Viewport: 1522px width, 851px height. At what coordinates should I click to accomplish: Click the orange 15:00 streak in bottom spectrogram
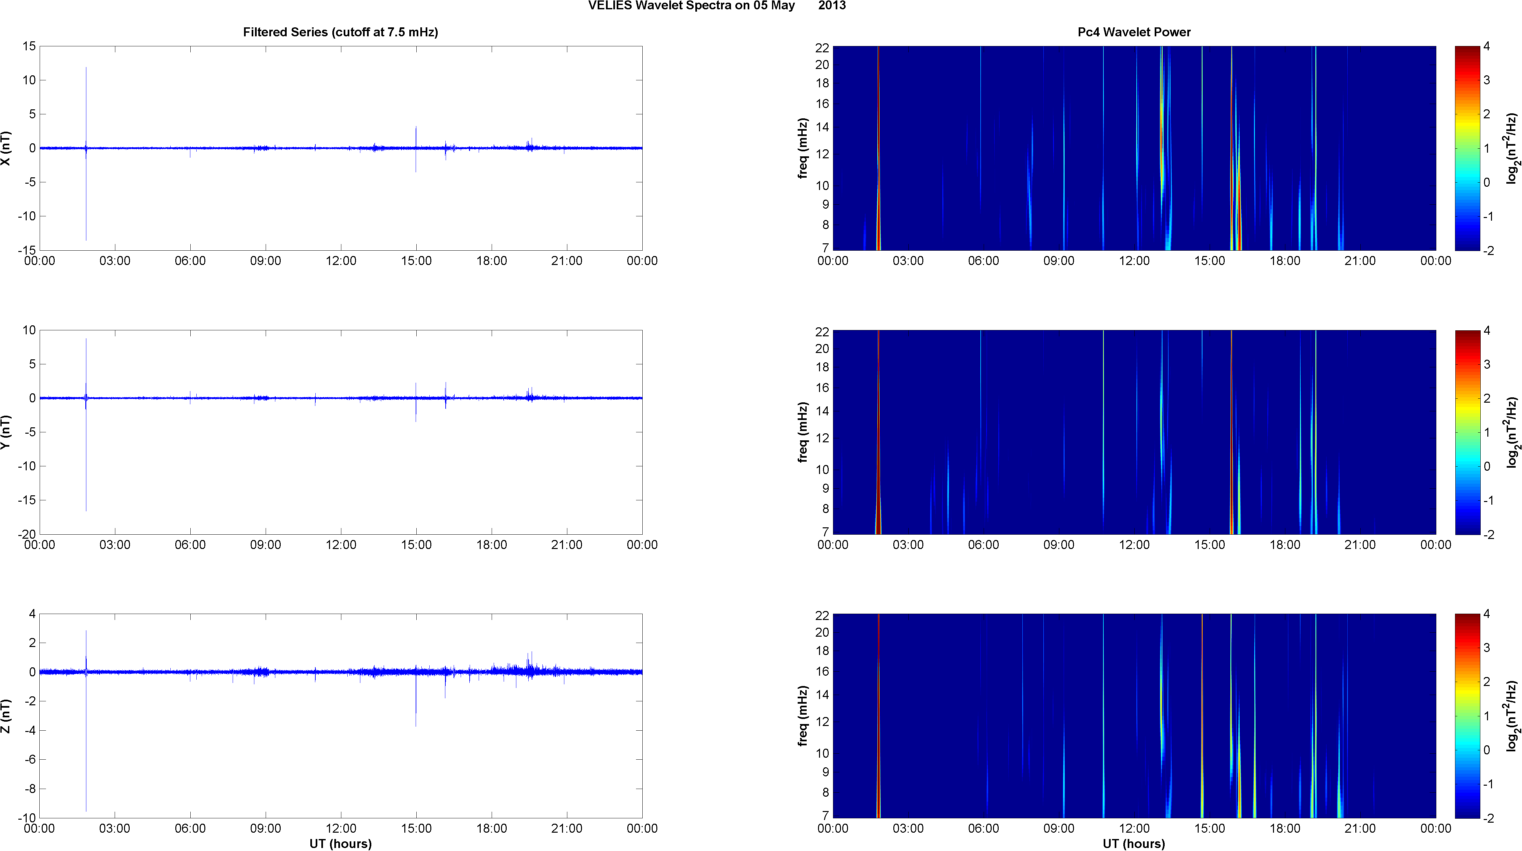(x=1202, y=716)
